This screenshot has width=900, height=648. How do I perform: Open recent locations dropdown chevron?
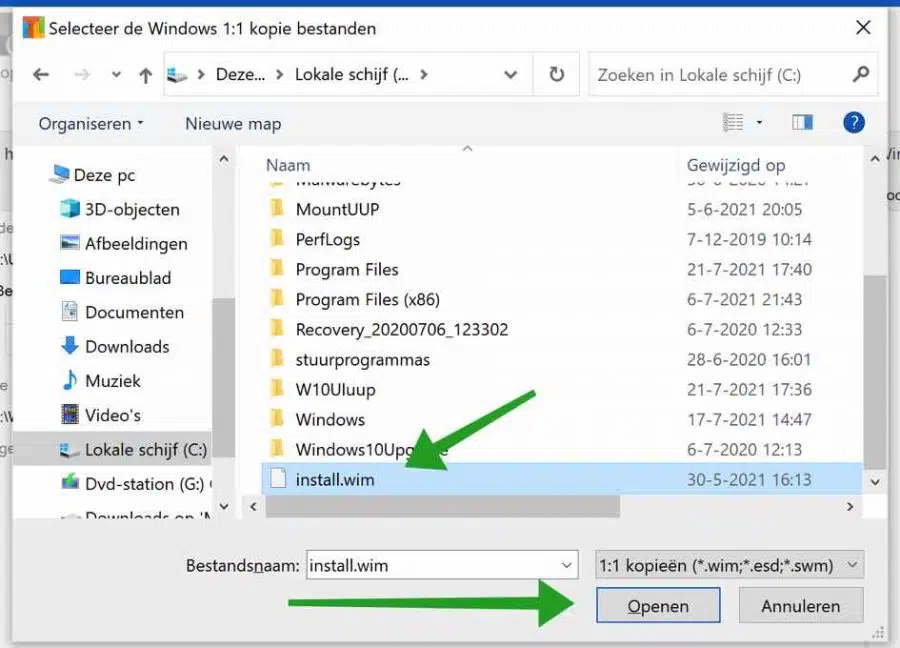coord(116,75)
